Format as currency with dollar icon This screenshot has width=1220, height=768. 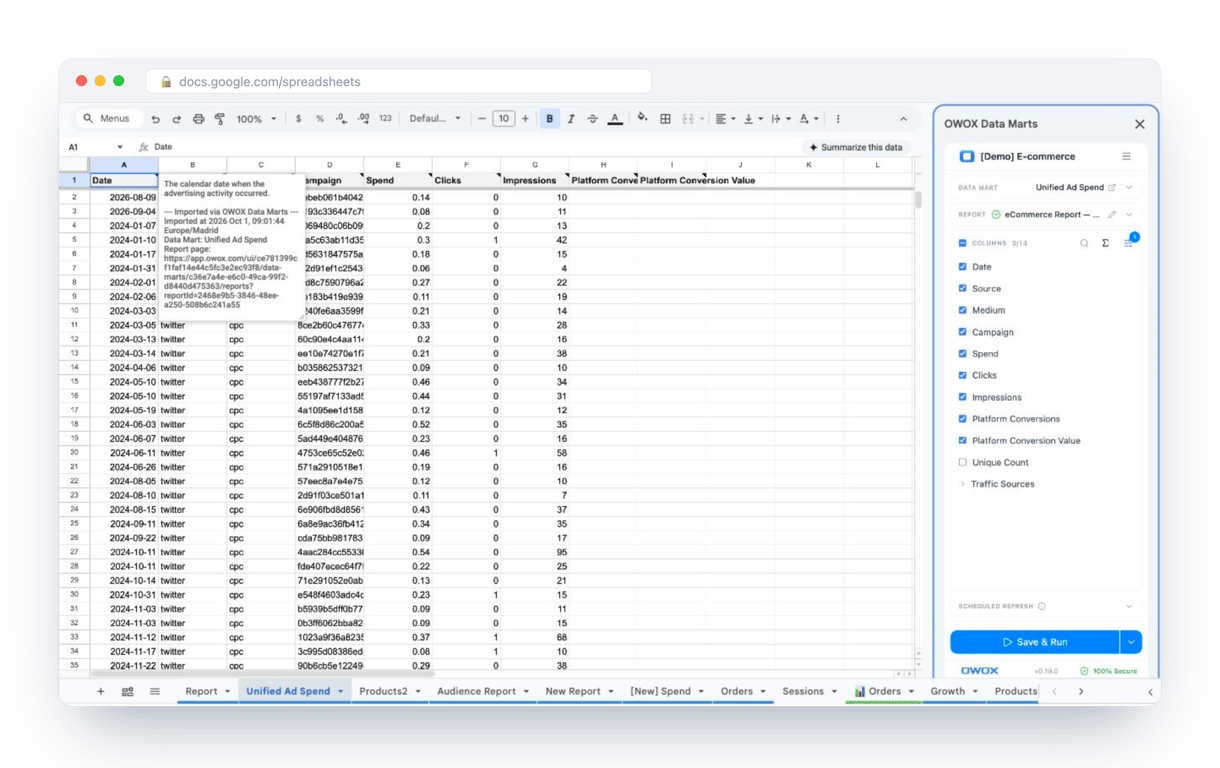point(298,119)
